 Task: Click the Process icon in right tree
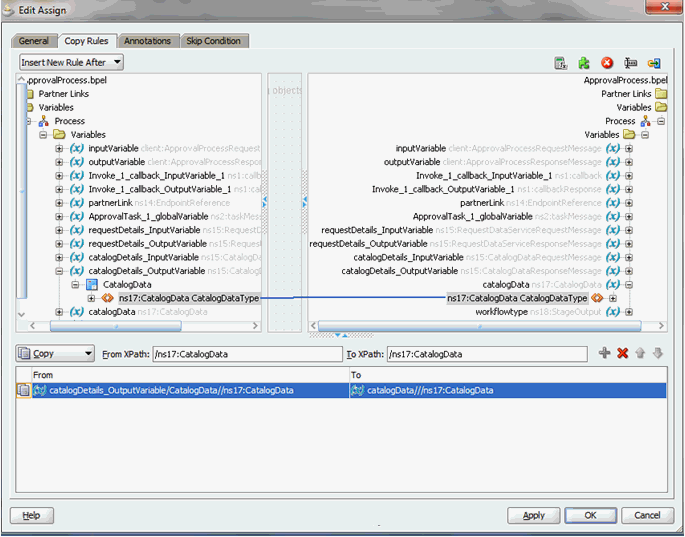[x=645, y=121]
